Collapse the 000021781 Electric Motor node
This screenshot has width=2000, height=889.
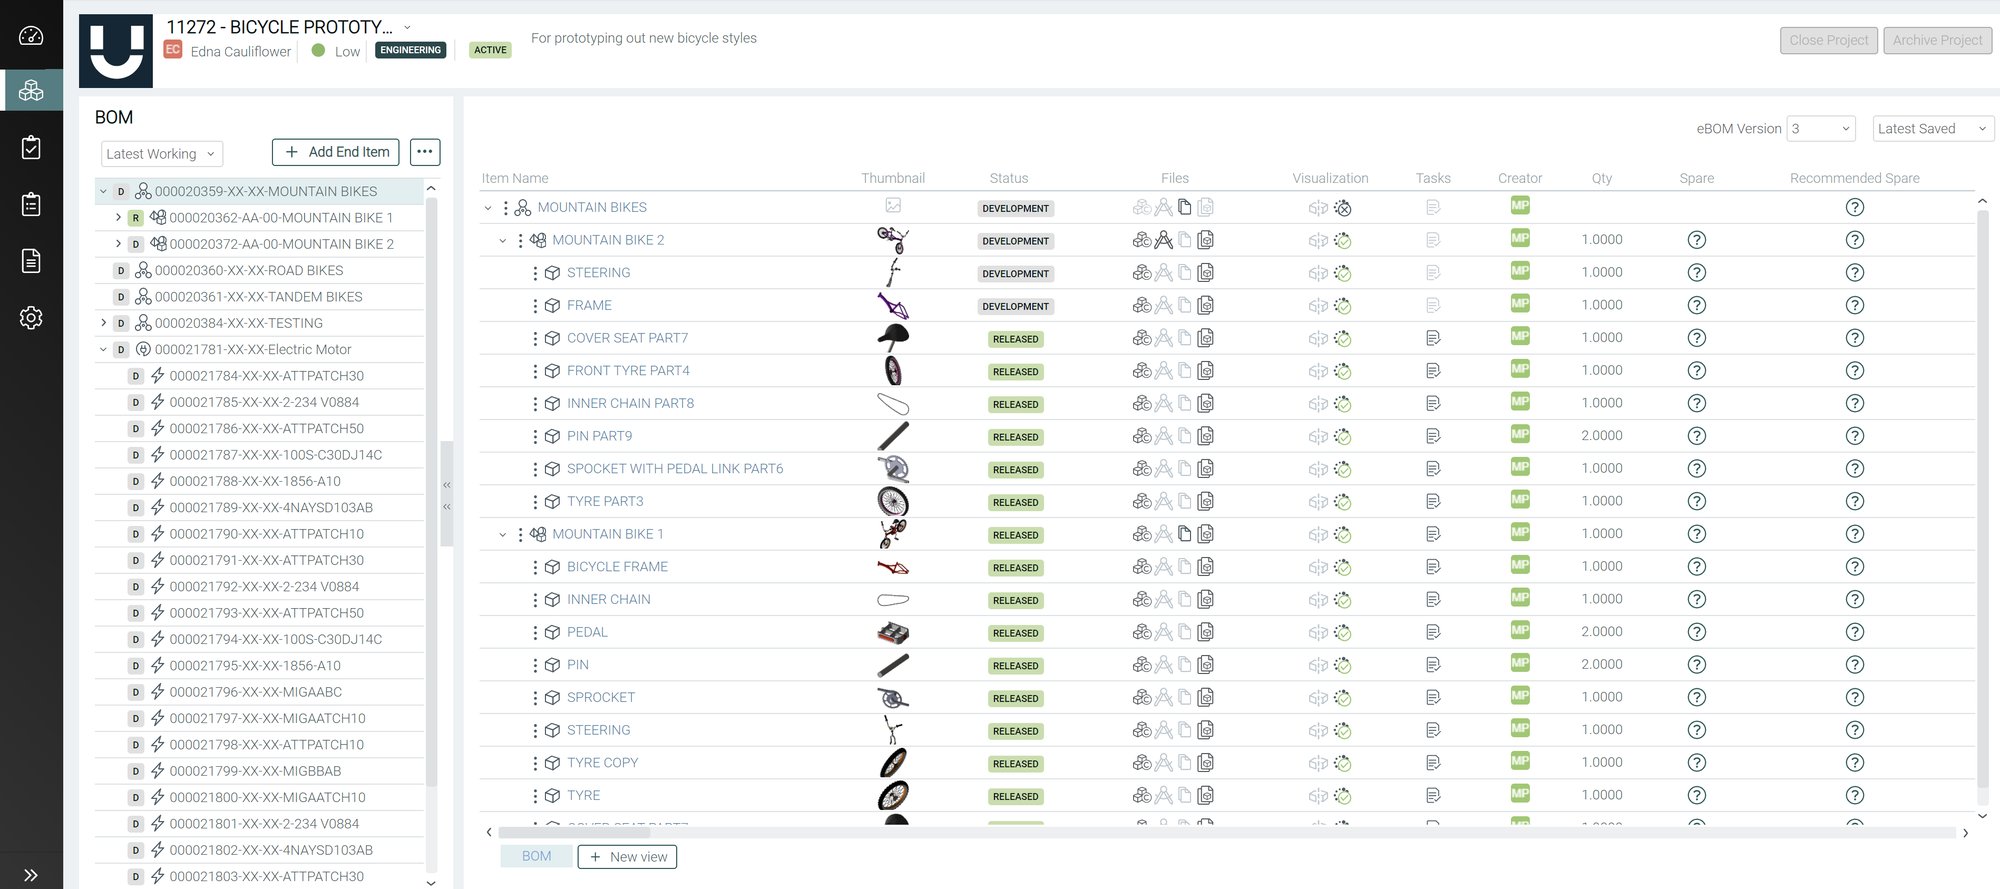pos(103,349)
